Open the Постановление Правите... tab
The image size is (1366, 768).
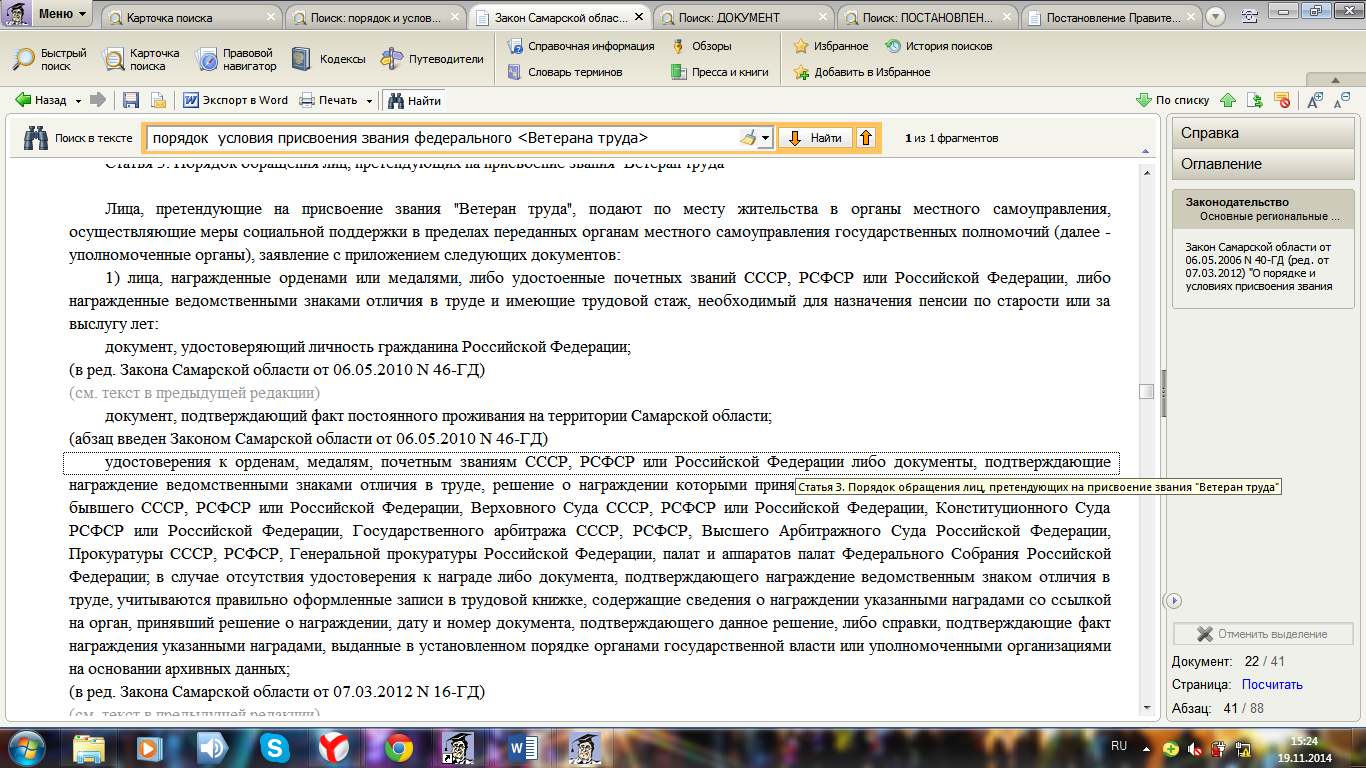point(1110,18)
